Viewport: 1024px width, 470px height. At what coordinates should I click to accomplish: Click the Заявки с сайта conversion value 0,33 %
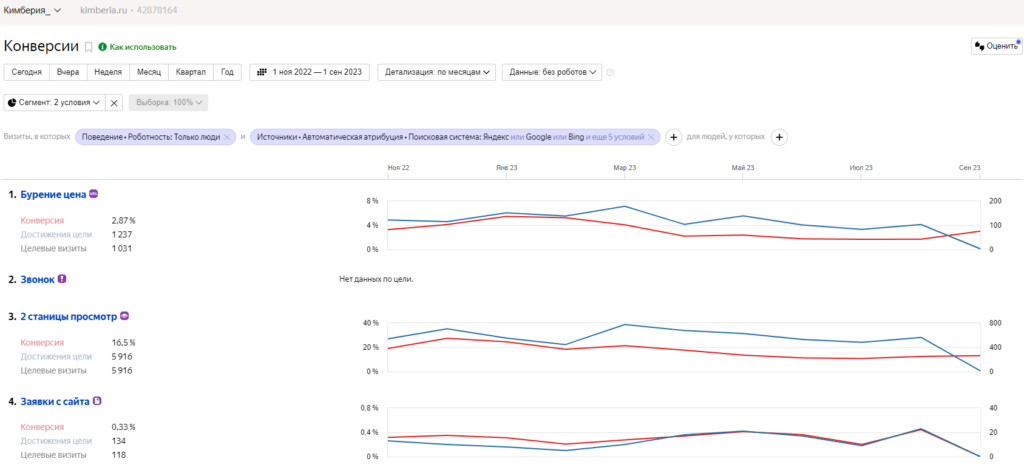124,428
